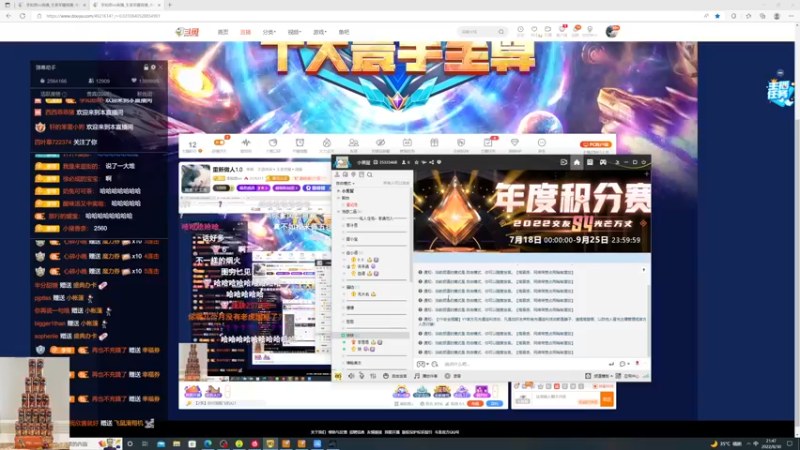800x450 pixels.
Task: Expand the 视频 dropdown in the header
Action: [x=294, y=32]
